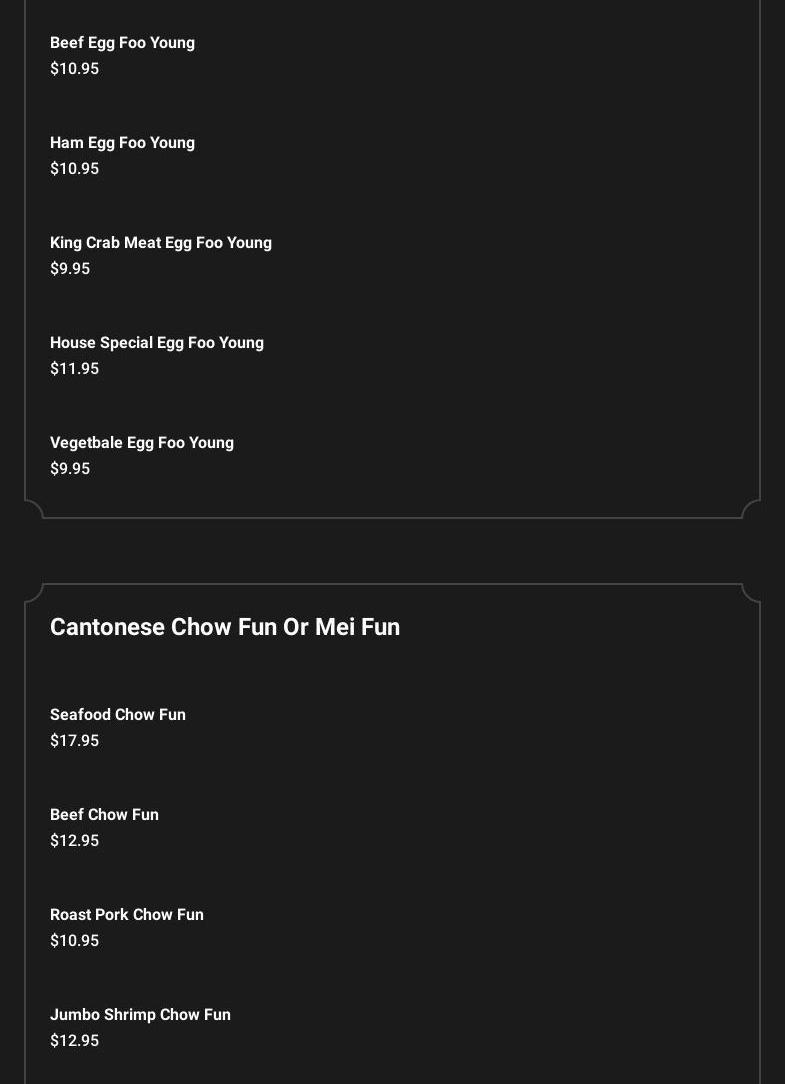
Task: Open the Vegetbale Egg Foo Young item
Action: 142,443
